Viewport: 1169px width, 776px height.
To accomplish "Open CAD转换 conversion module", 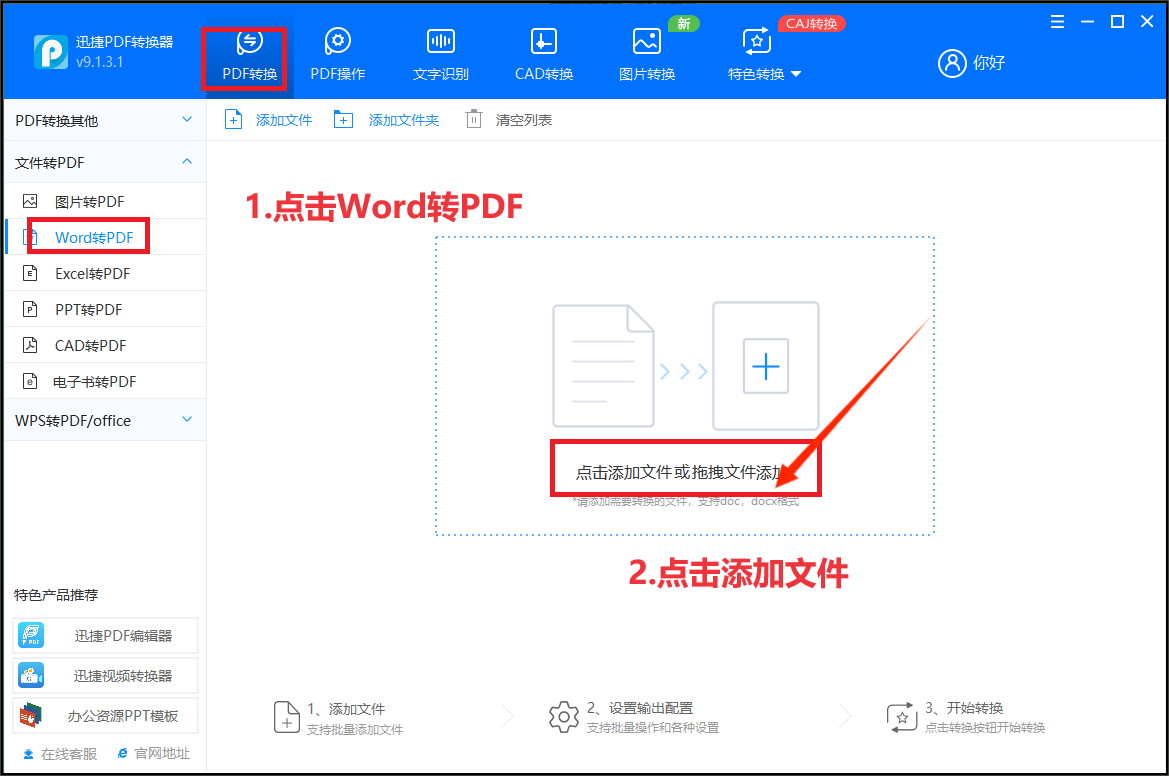I will 543,52.
